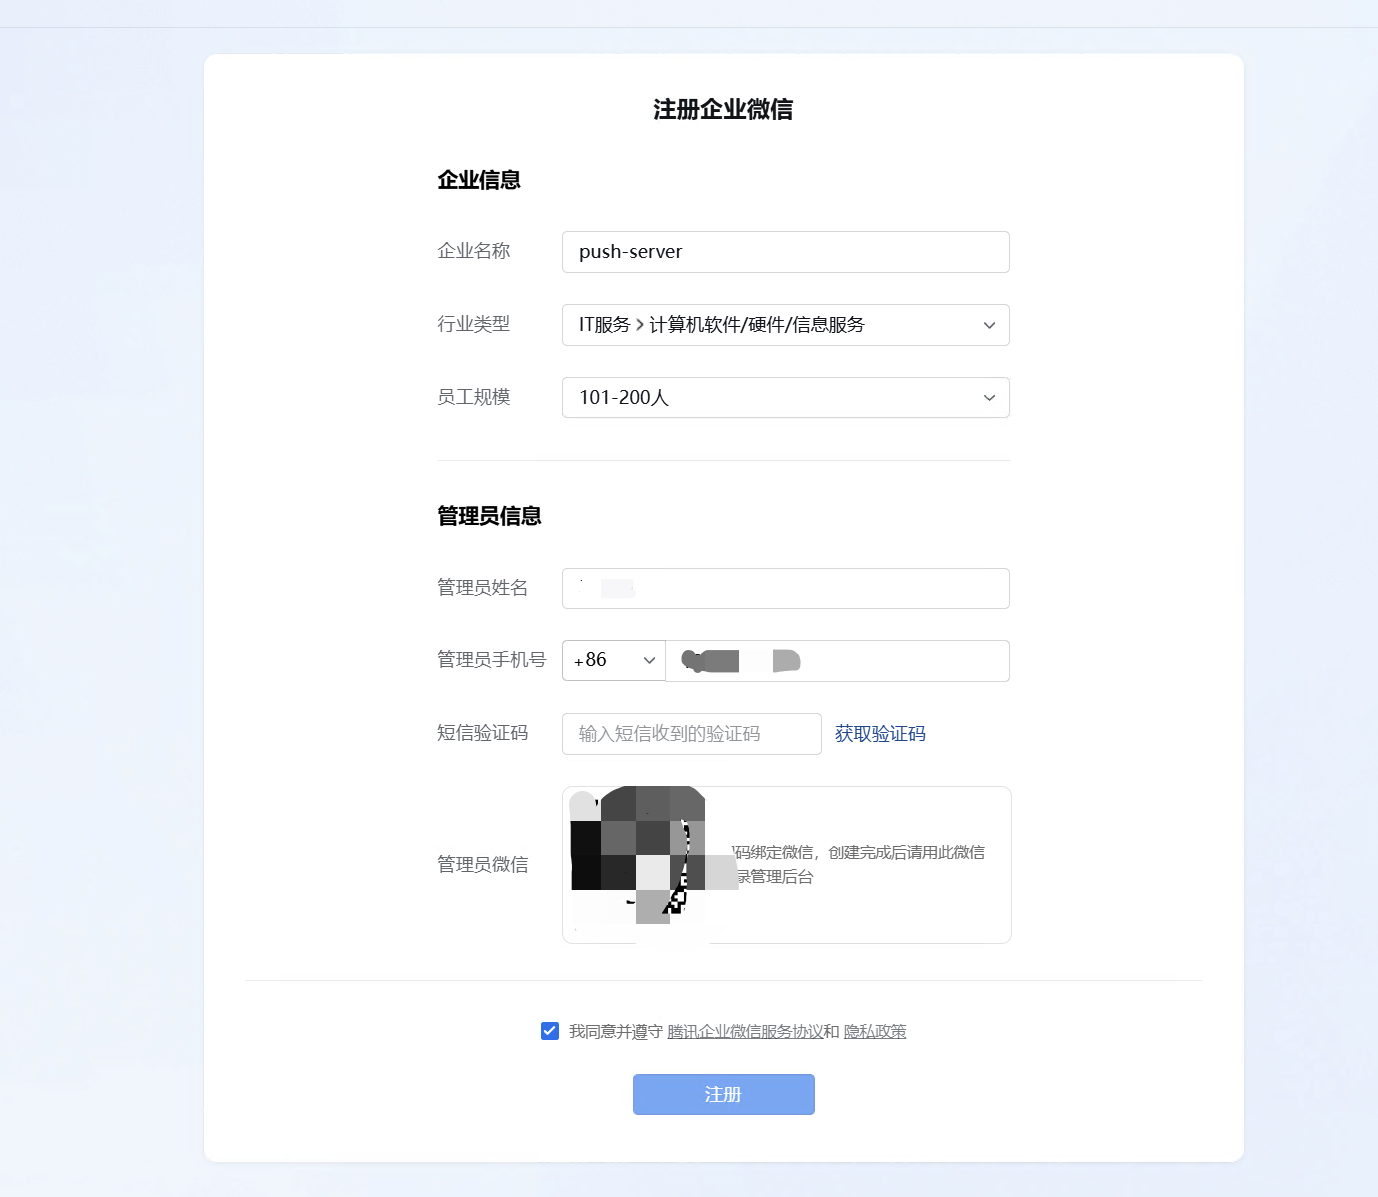1378x1197 pixels.
Task: Click the 注册企业微信 page title
Action: 723,109
